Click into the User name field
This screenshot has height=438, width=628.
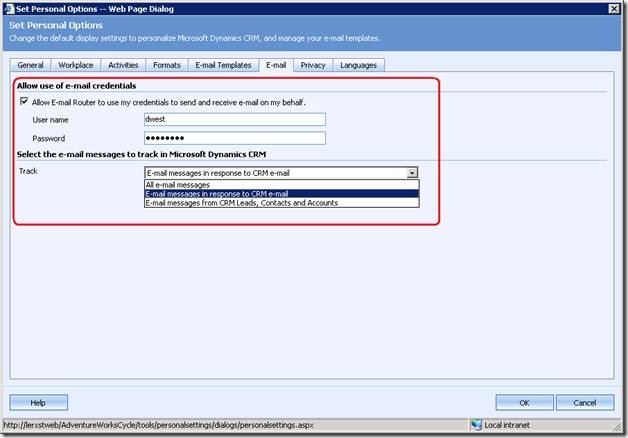coord(235,119)
